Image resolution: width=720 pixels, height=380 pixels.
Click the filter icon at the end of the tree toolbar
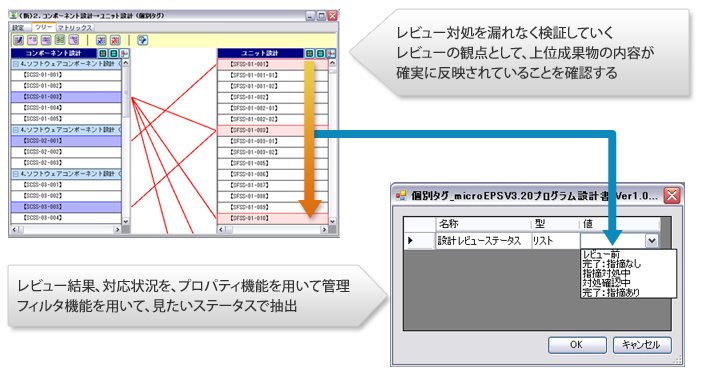click(x=142, y=40)
